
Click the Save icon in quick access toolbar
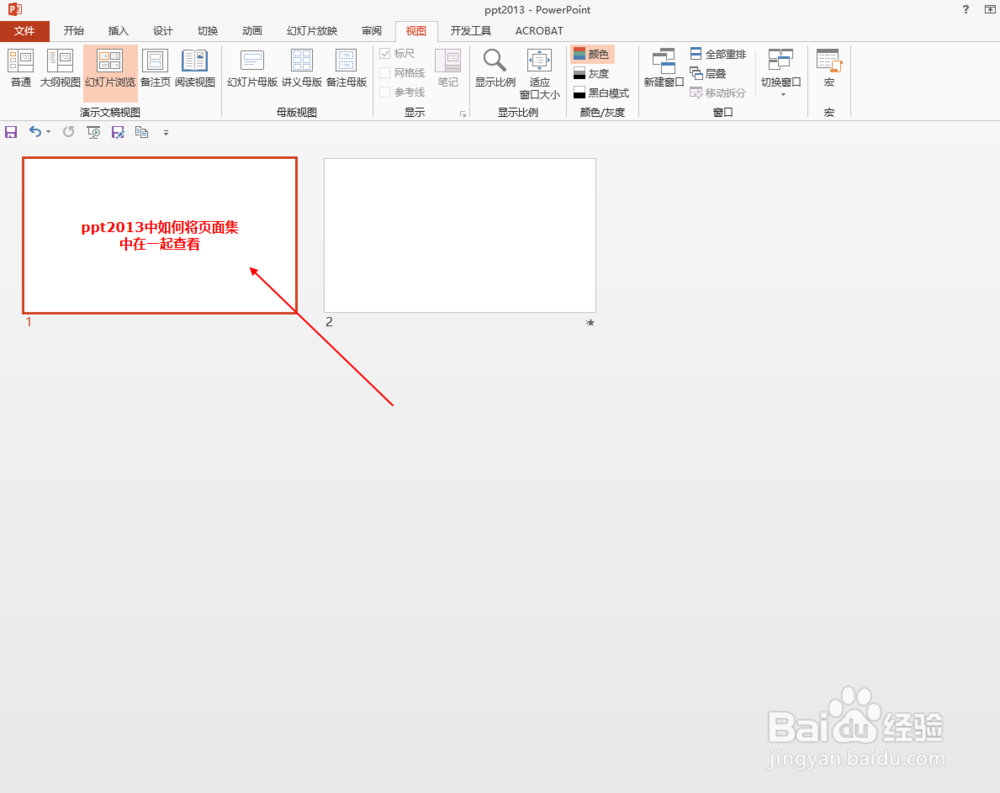(11, 132)
